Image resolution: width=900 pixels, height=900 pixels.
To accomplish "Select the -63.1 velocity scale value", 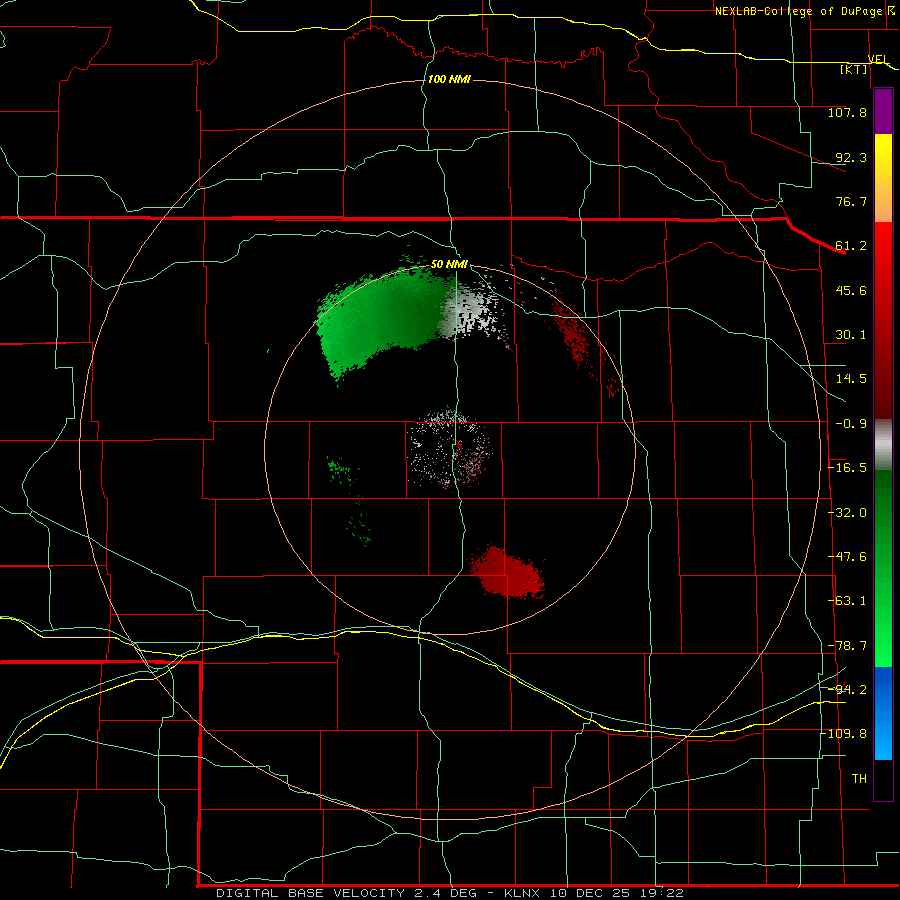I will pos(848,601).
